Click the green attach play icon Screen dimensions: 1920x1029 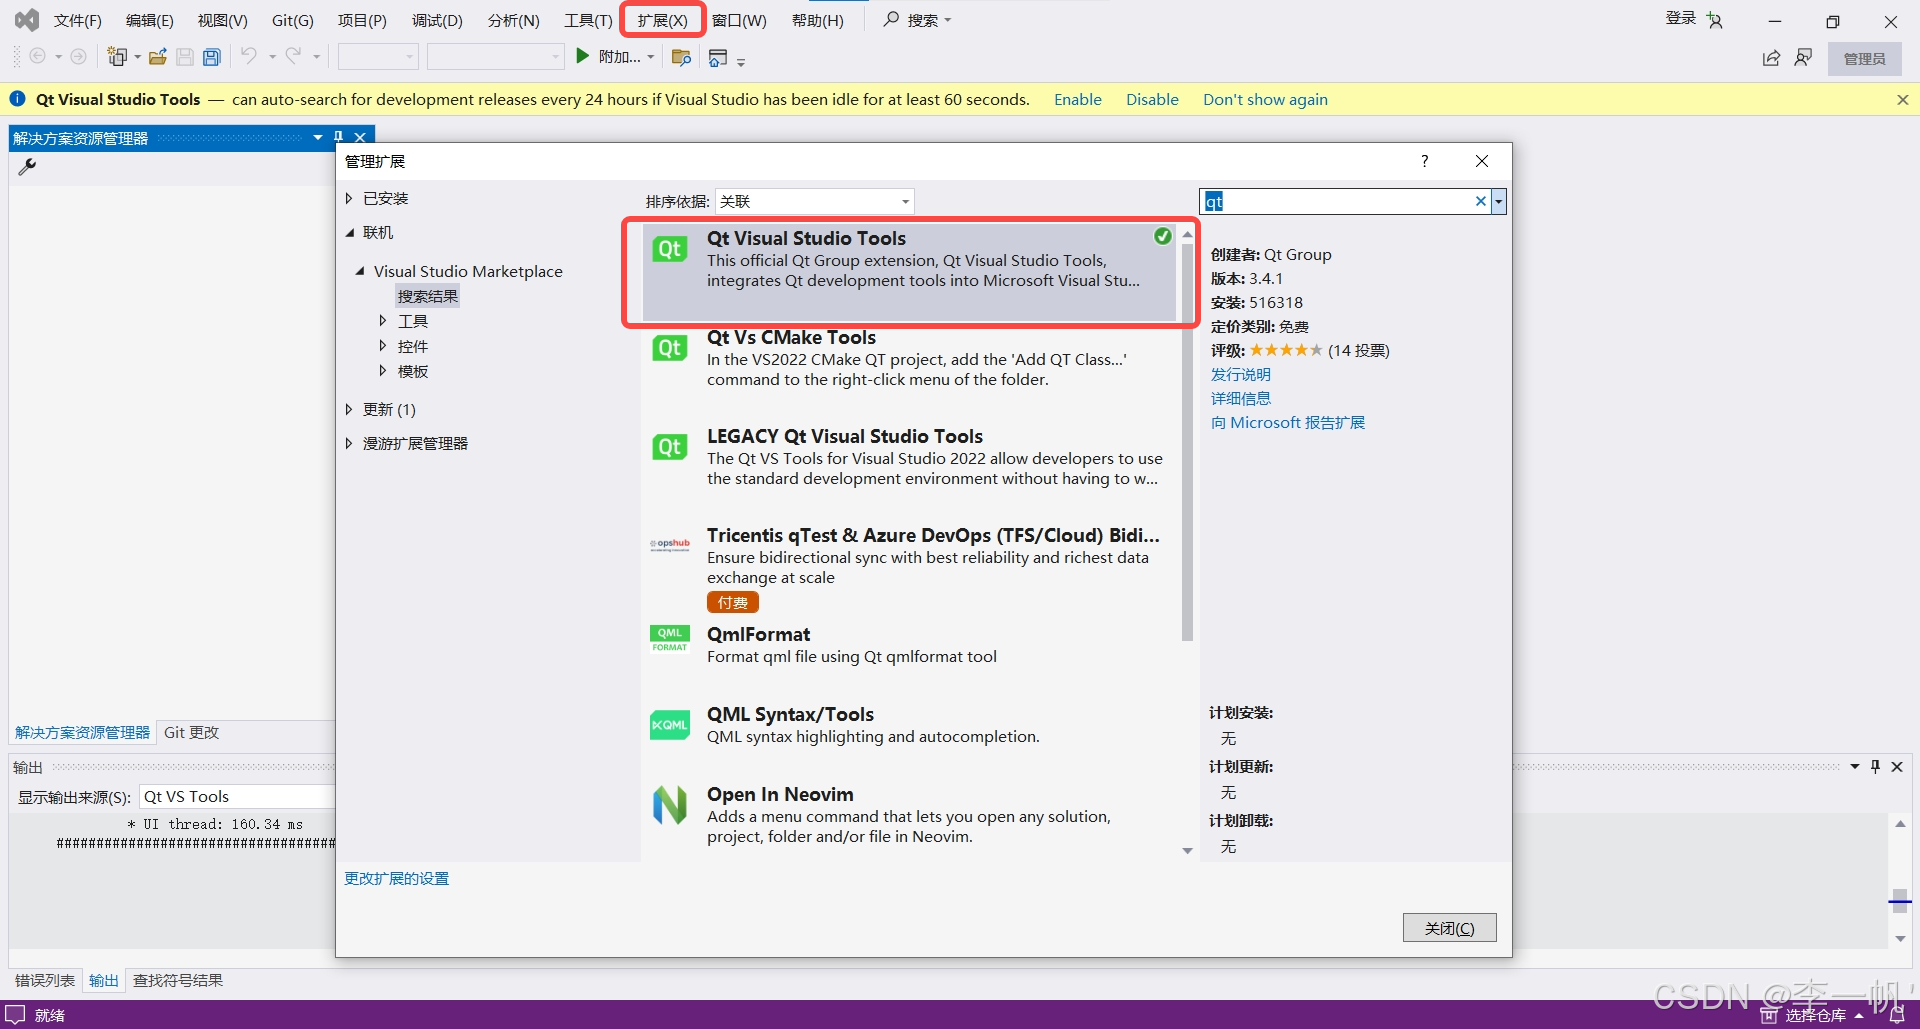coord(582,56)
